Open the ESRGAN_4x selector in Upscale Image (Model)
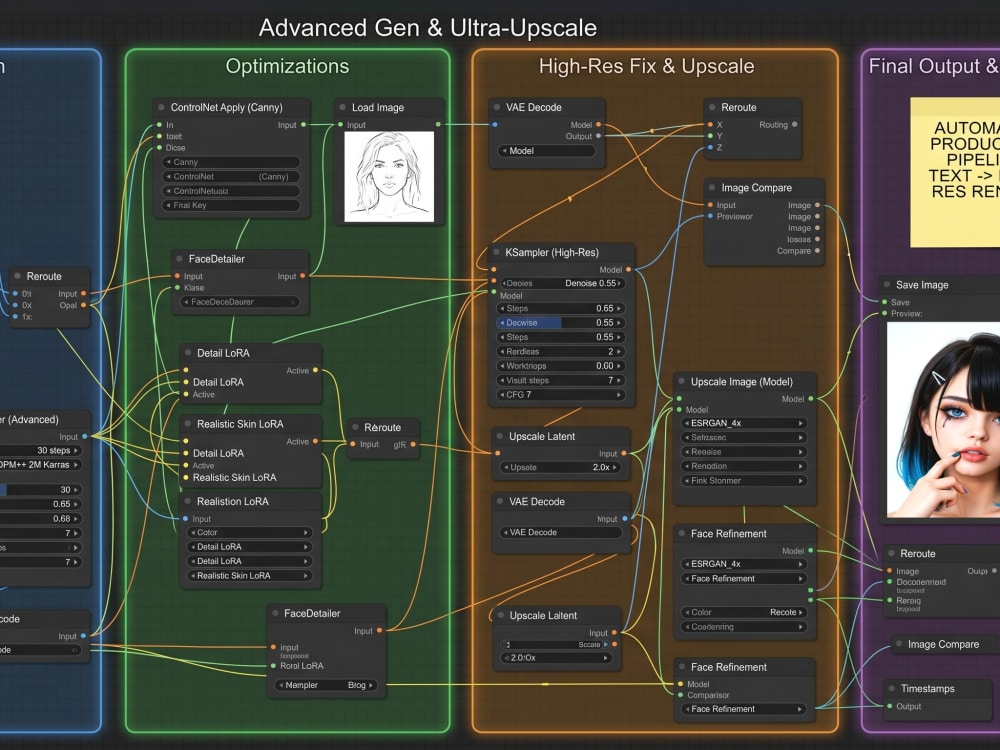Viewport: 1000px width, 750px height. 744,423
